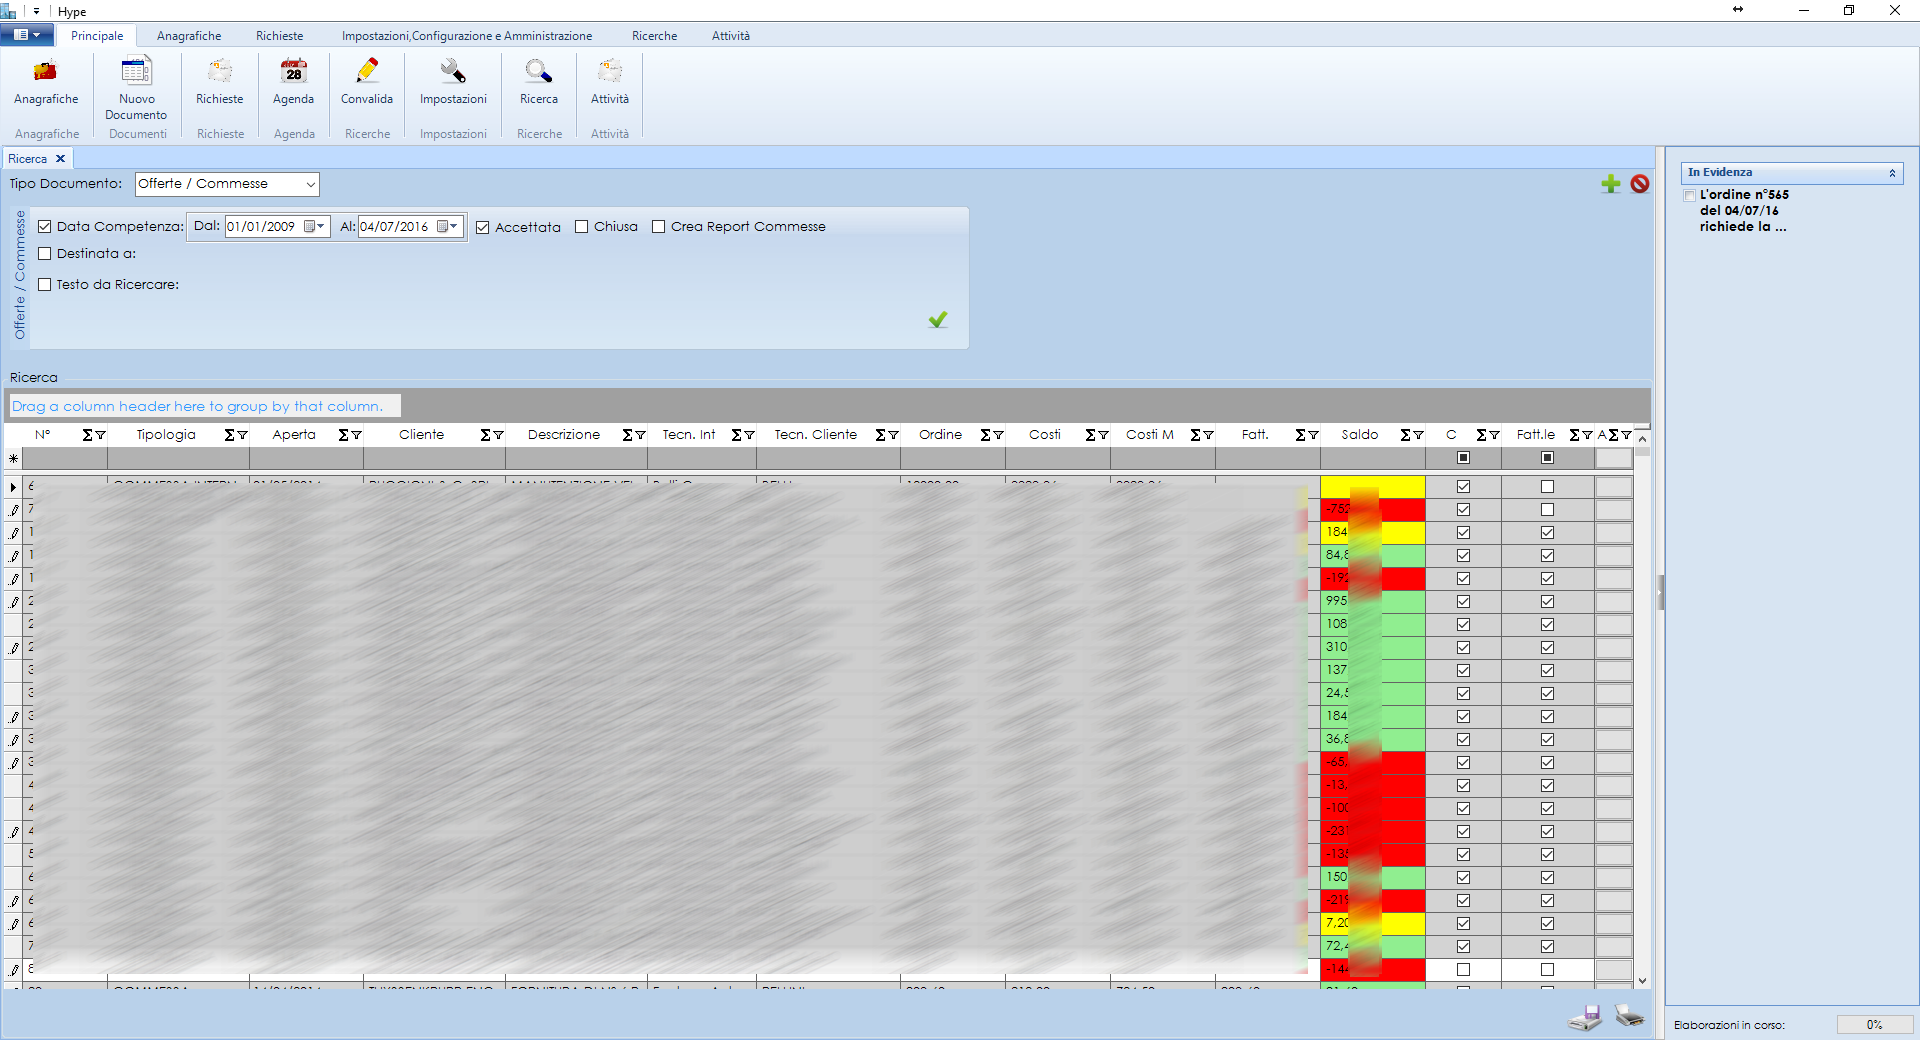Check the L'ordine n°565 evidence item
The width and height of the screenshot is (1920, 1040).
[x=1689, y=196]
